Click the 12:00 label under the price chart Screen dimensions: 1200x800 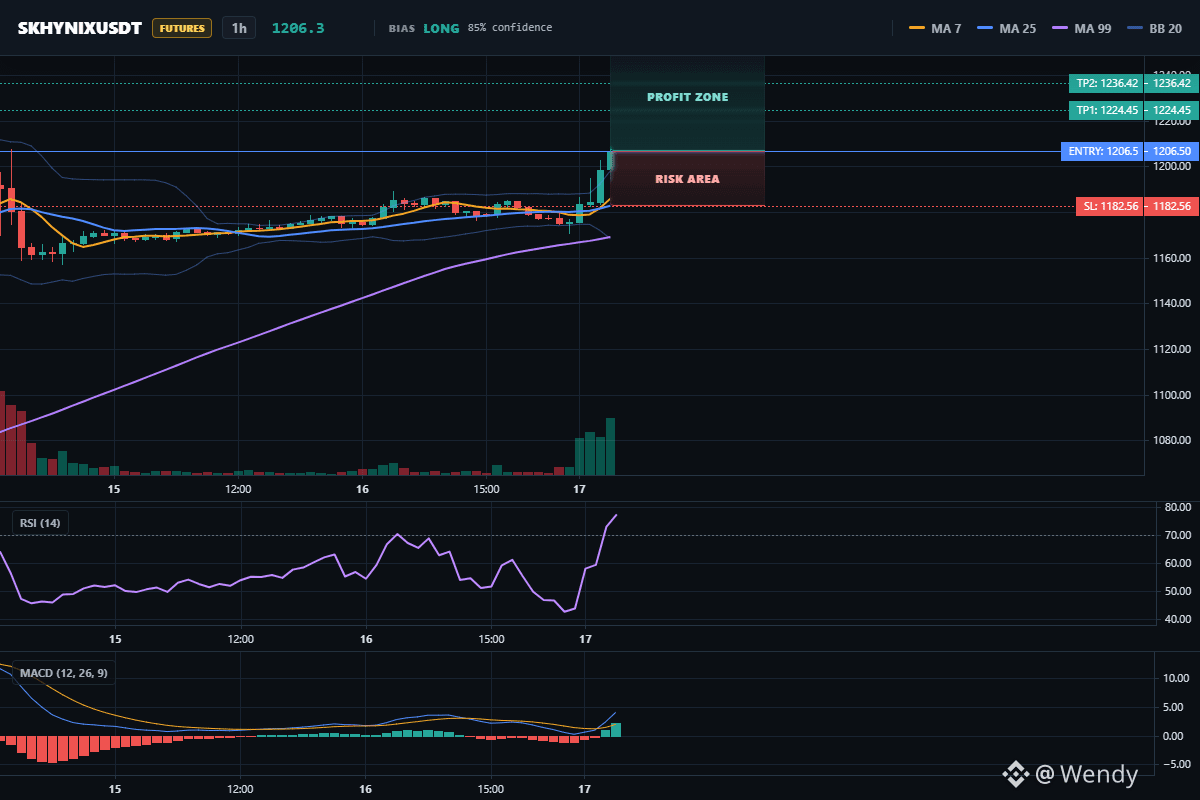pyautogui.click(x=238, y=489)
